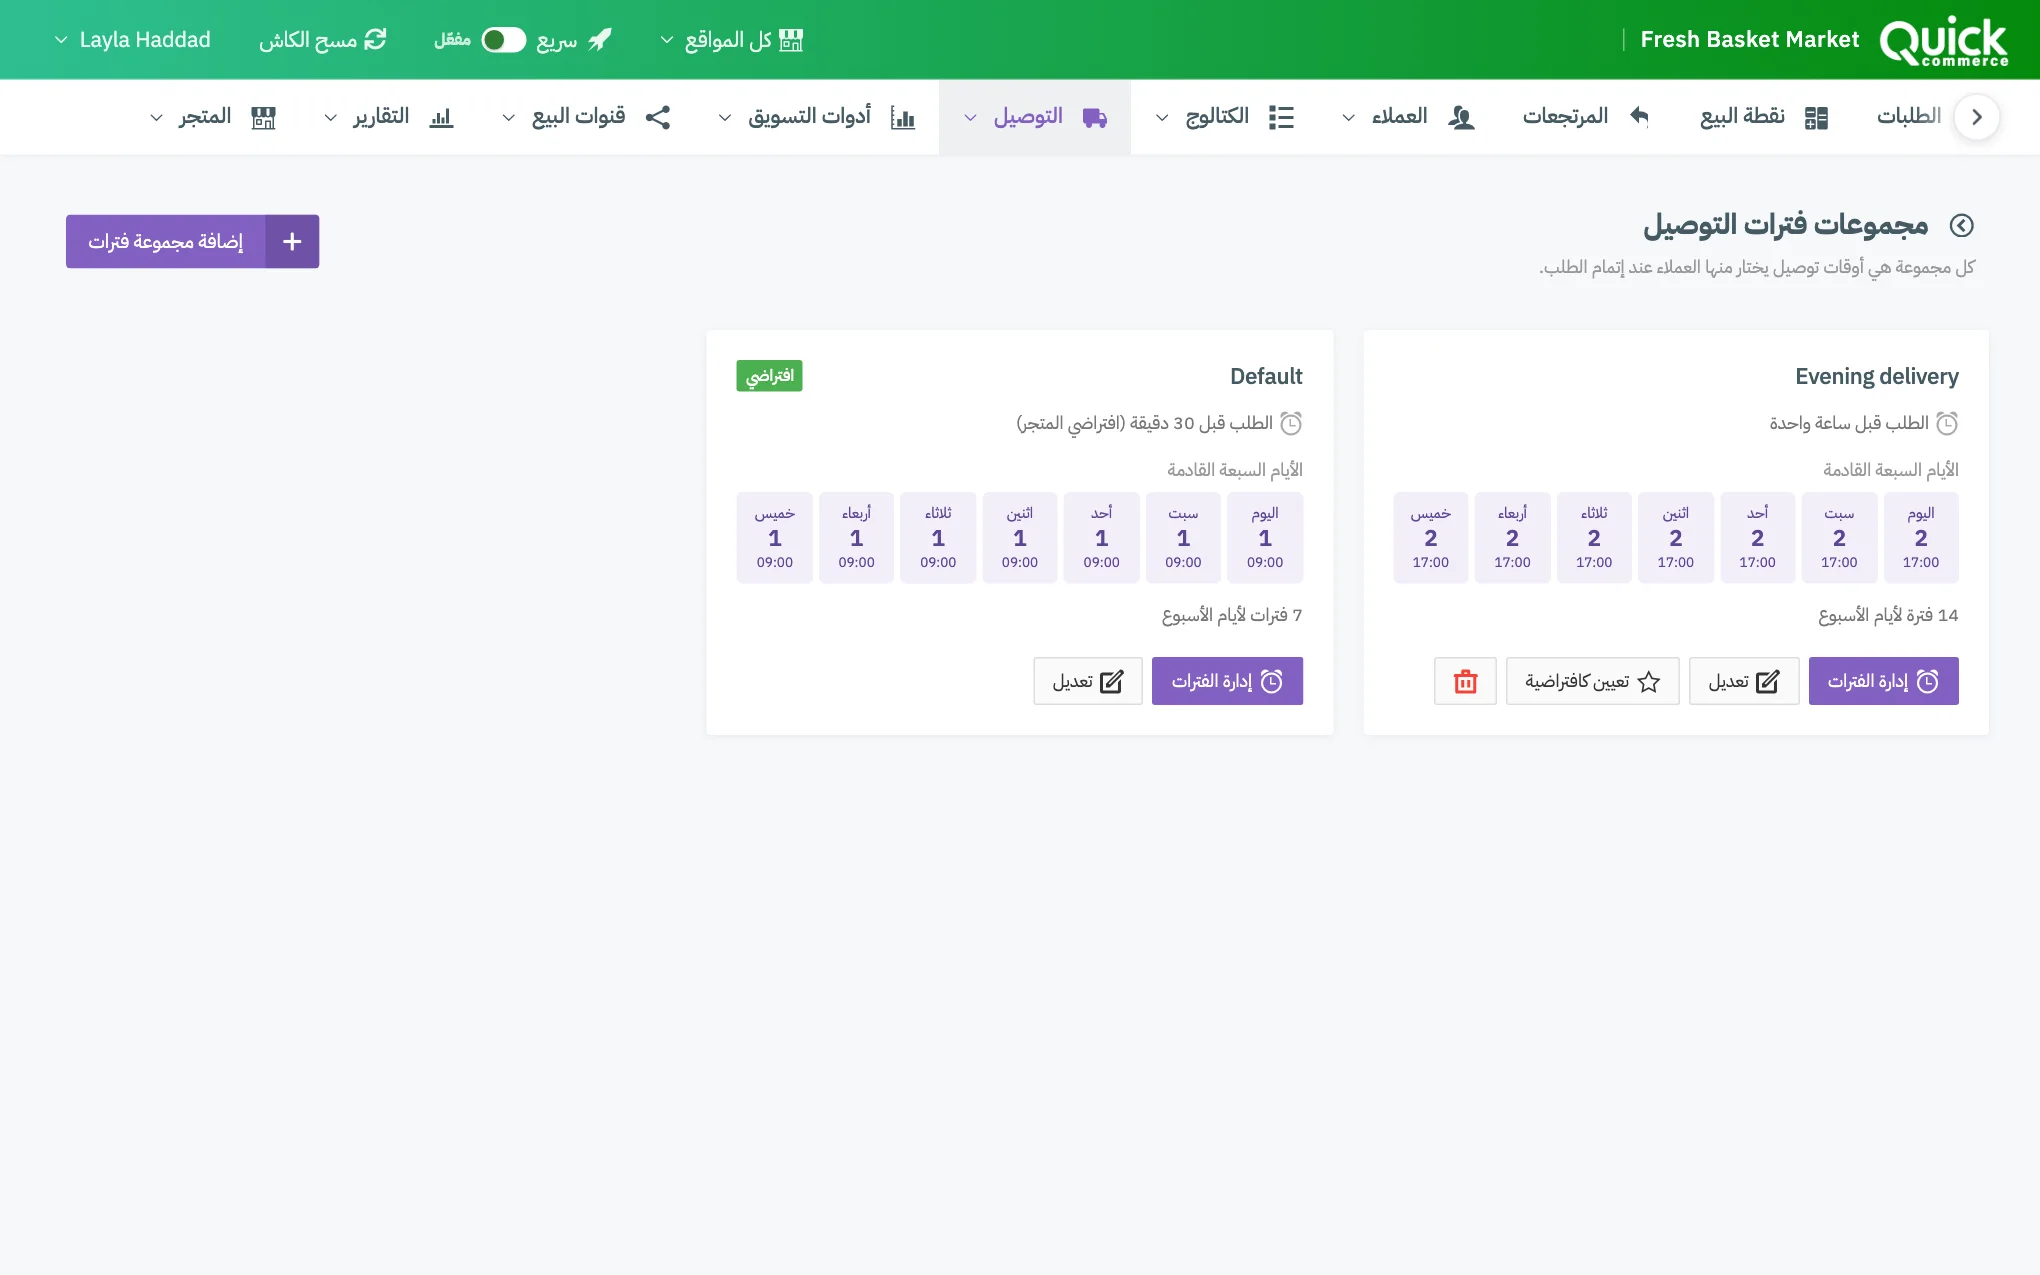Click the delivery truck icon
2040x1275 pixels.
point(1095,118)
